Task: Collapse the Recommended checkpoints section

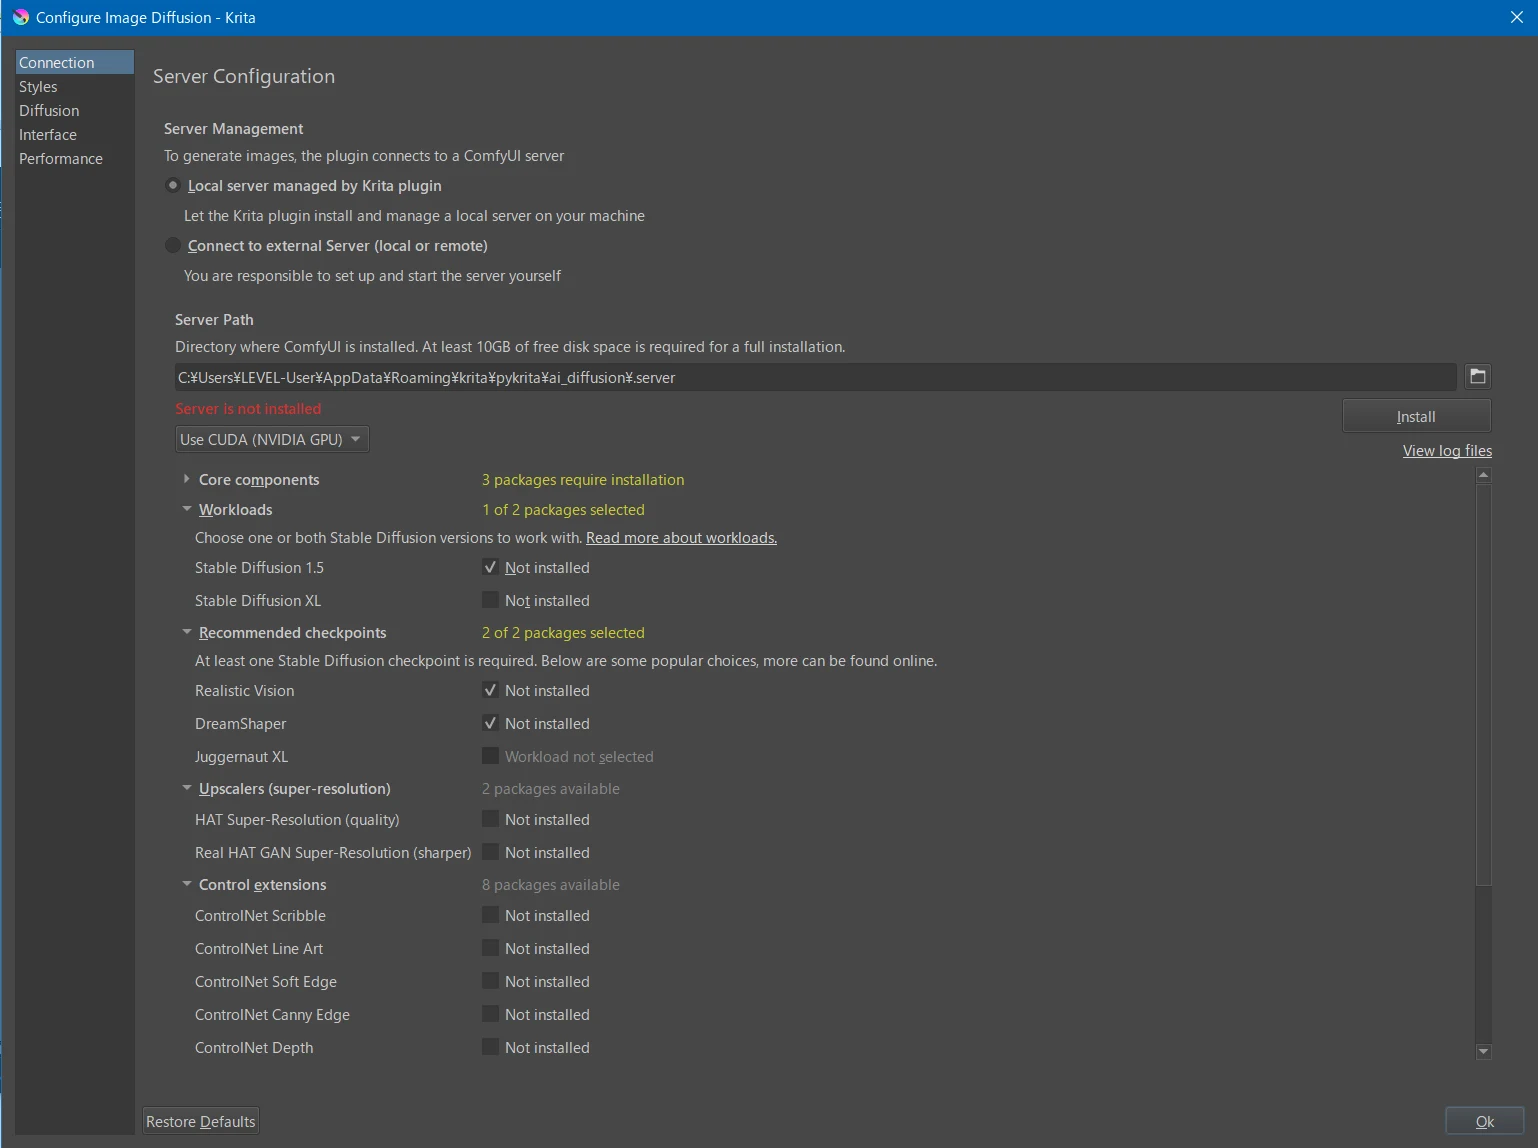Action: click(x=186, y=632)
